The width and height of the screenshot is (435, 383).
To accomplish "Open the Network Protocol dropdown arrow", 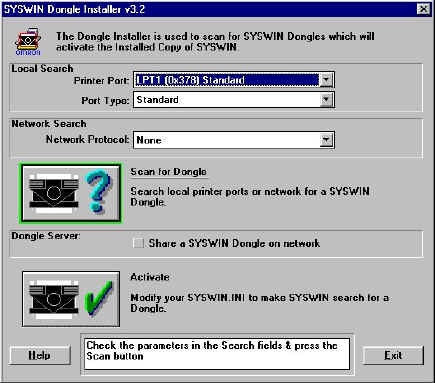I will [326, 140].
